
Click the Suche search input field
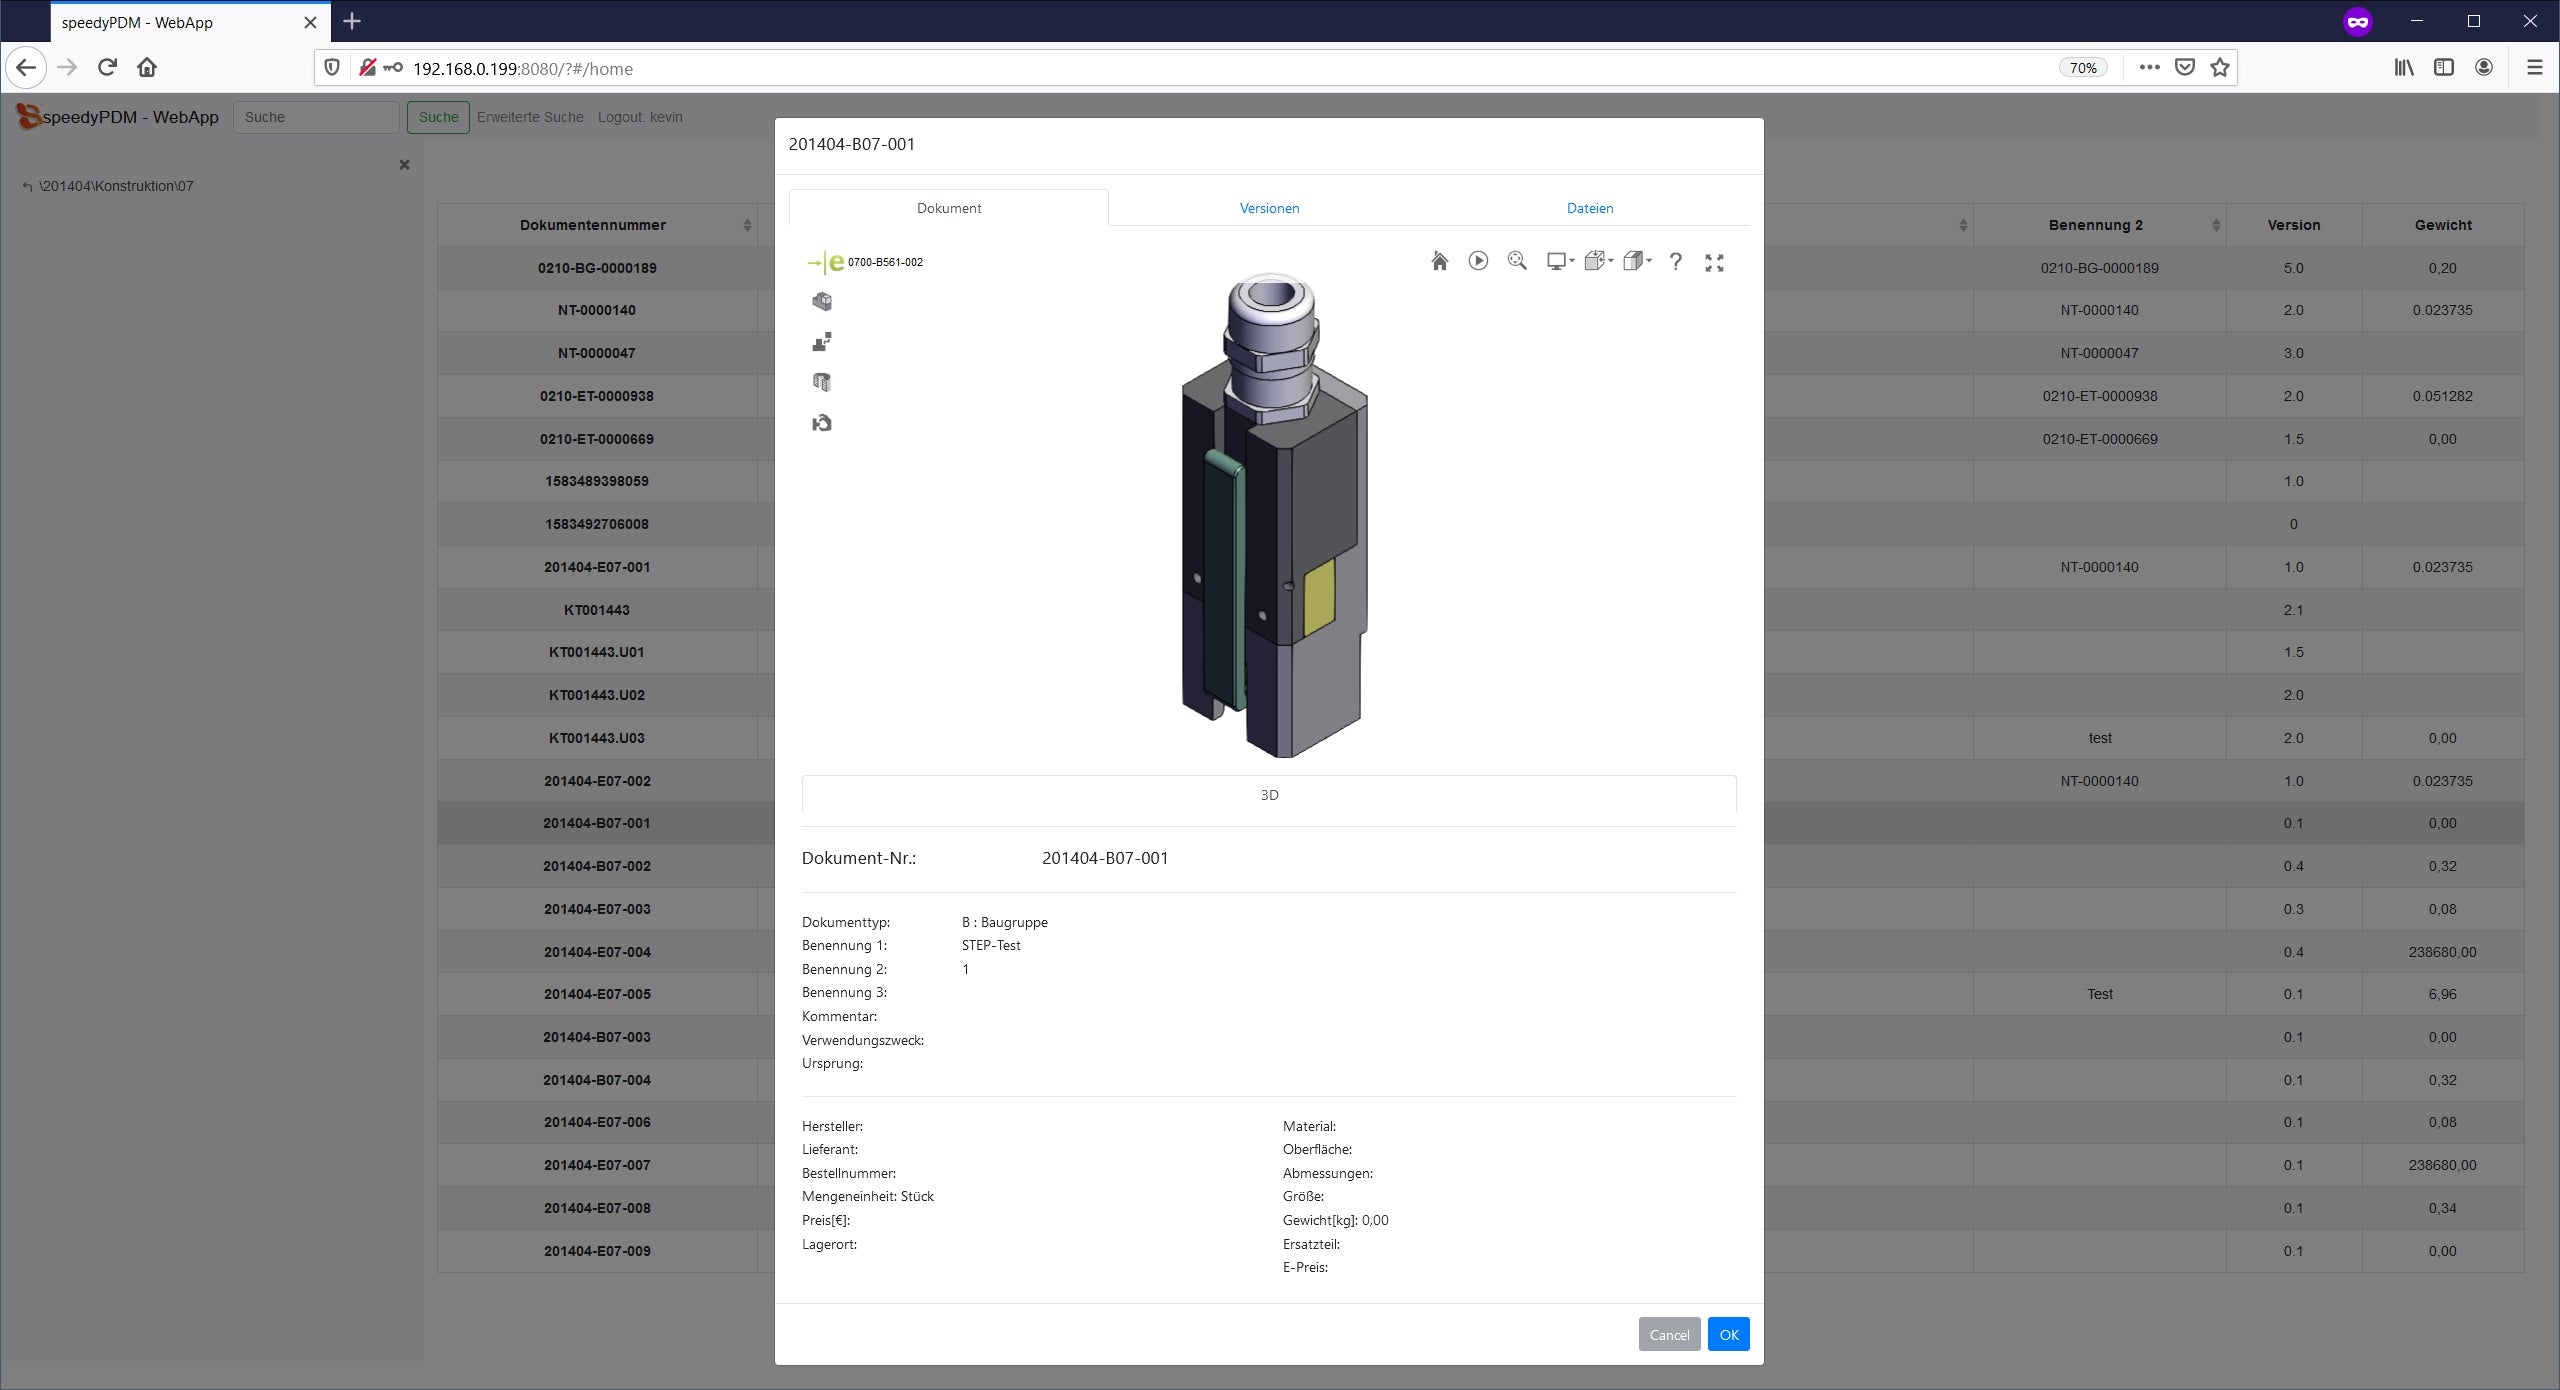tap(316, 117)
